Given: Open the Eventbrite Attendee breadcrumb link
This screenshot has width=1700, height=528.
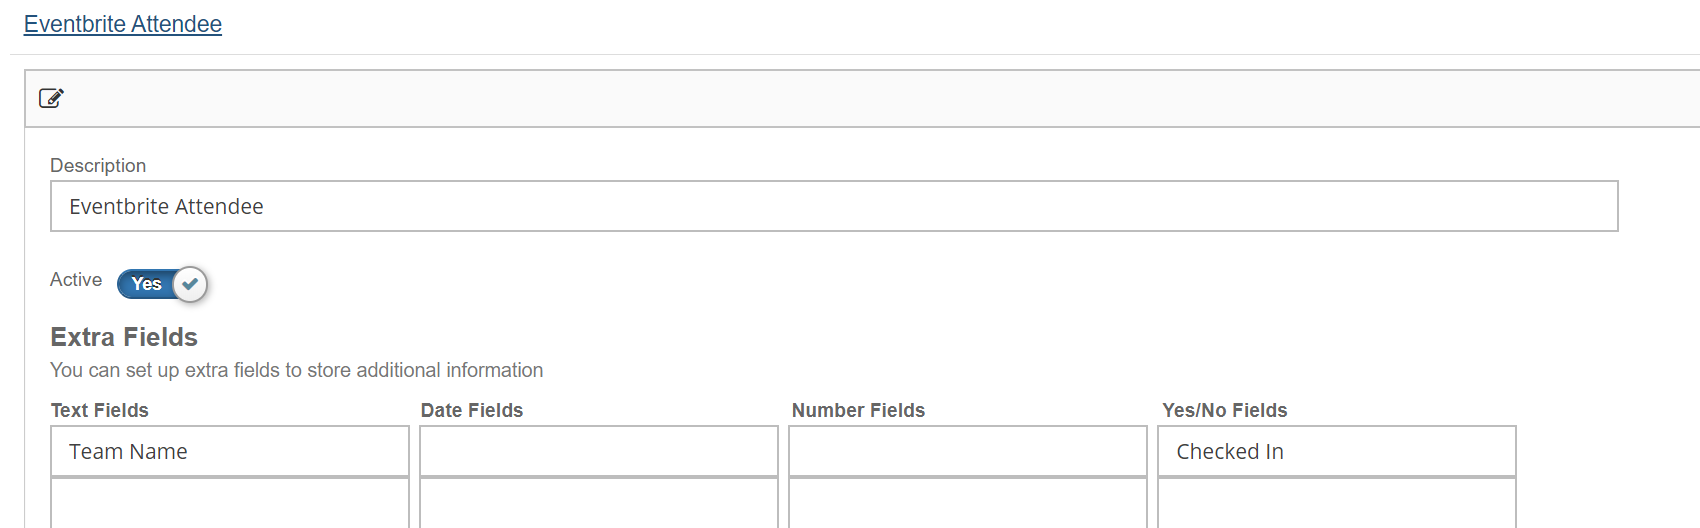Looking at the screenshot, I should [x=123, y=24].
